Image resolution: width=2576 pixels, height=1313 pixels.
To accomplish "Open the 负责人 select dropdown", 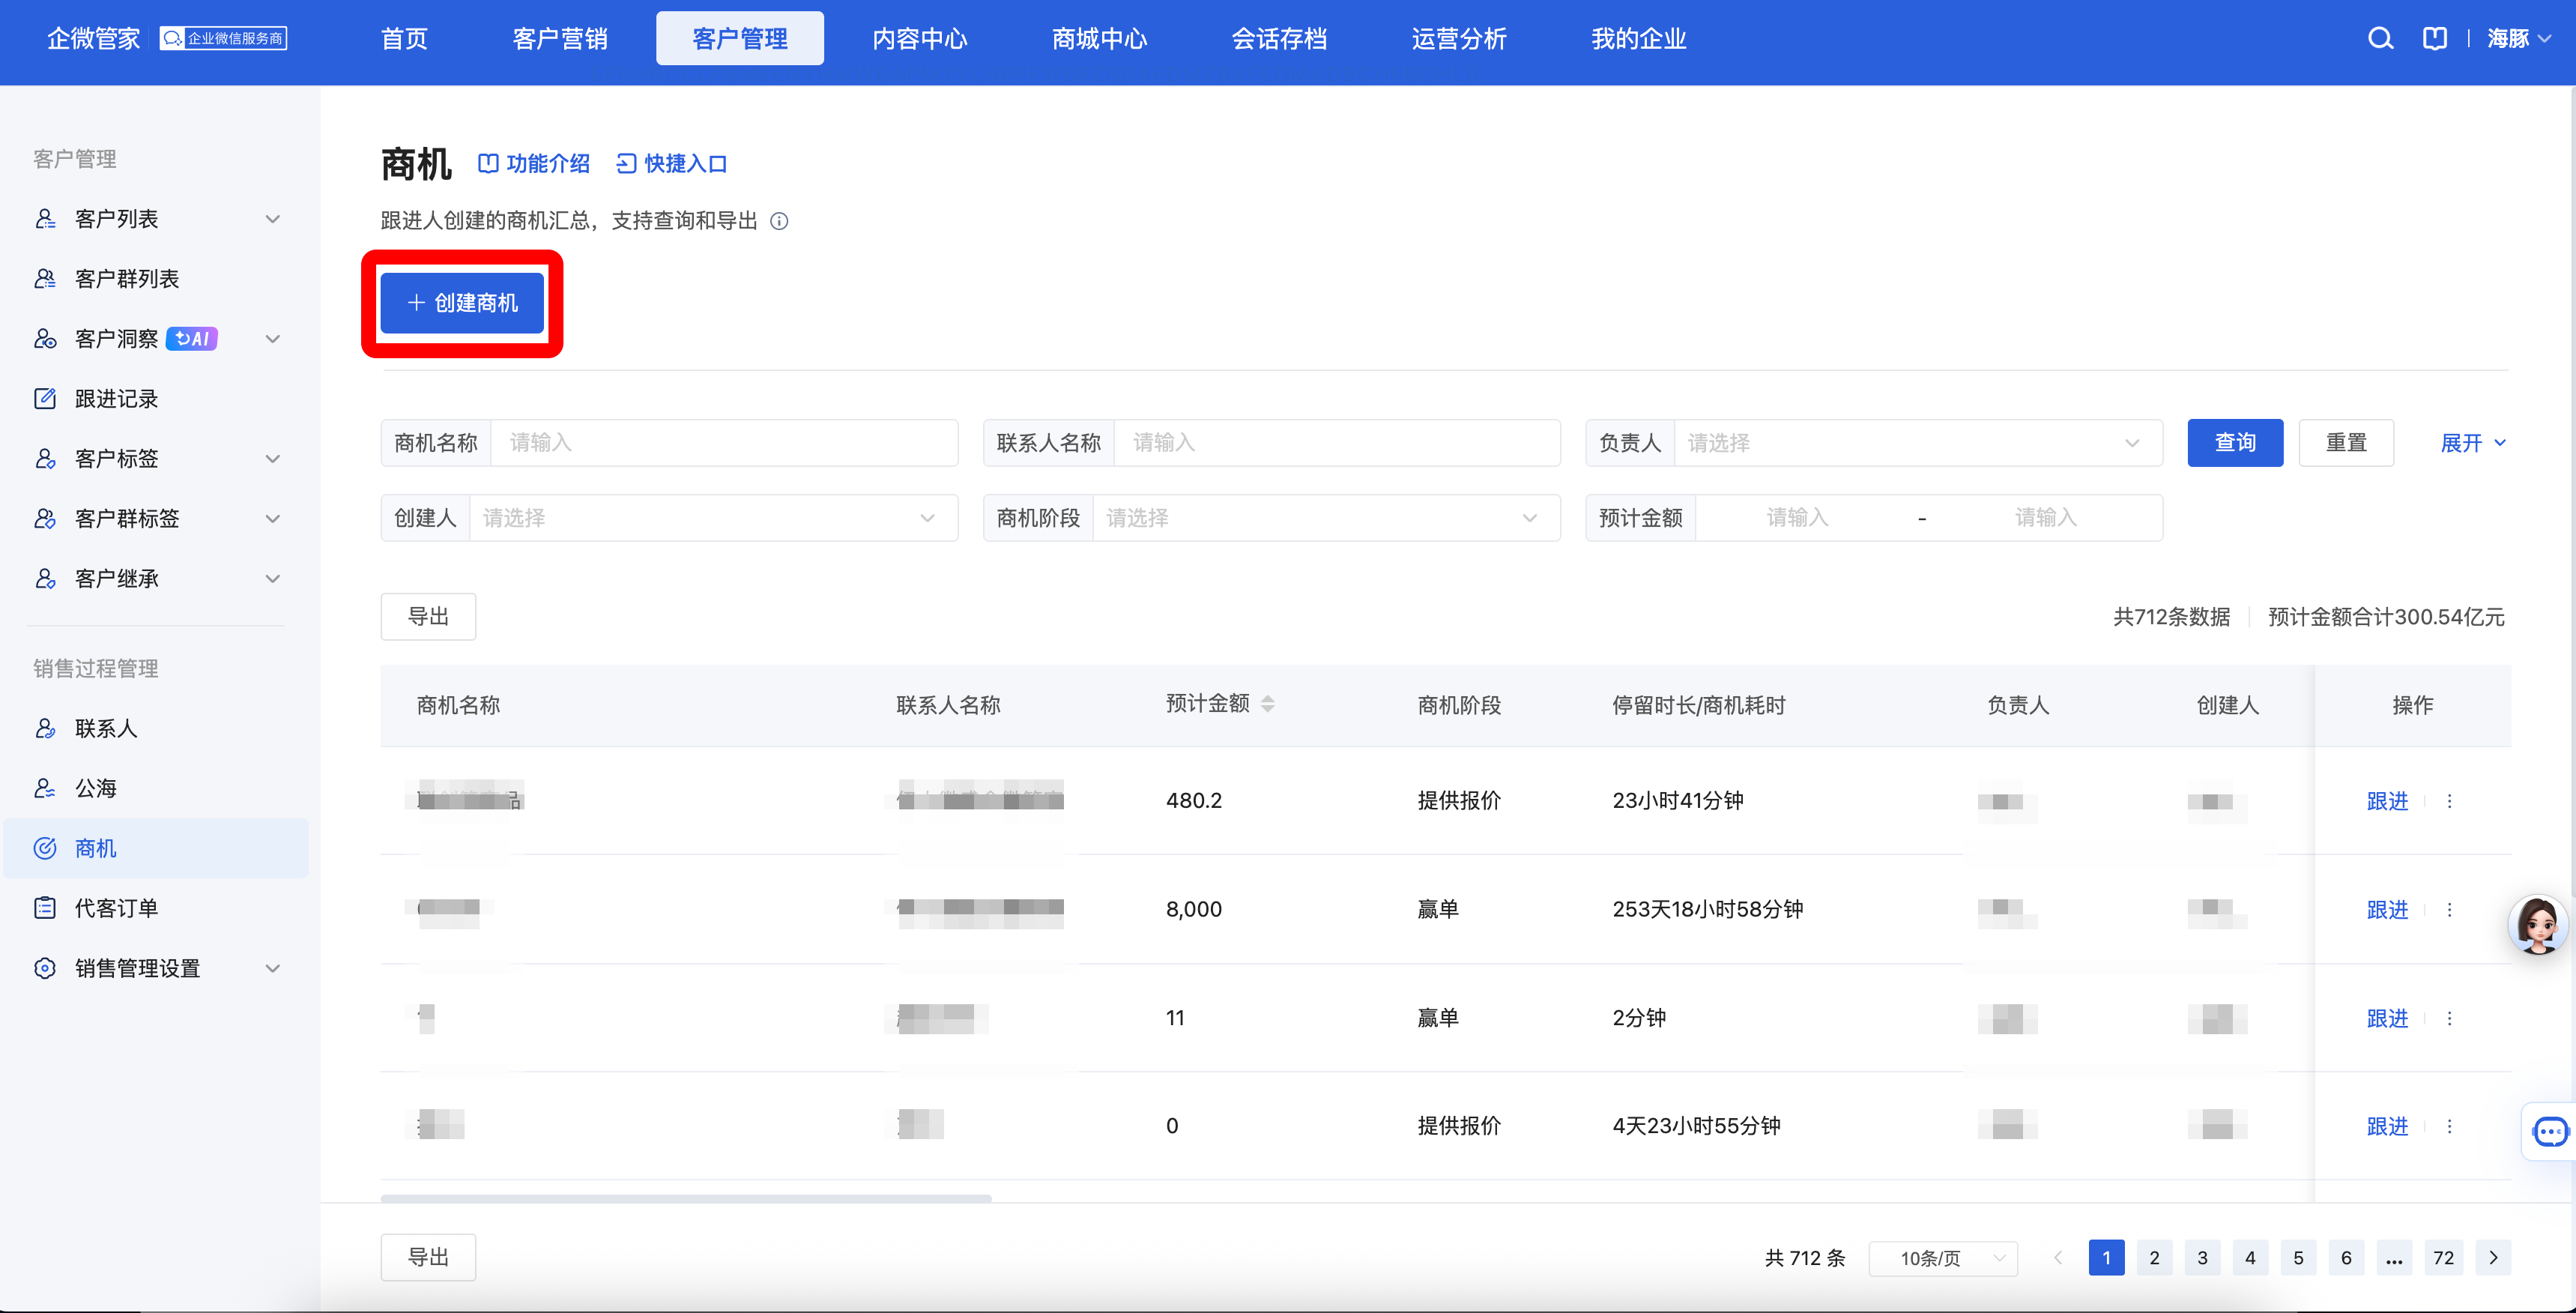I will point(1917,443).
